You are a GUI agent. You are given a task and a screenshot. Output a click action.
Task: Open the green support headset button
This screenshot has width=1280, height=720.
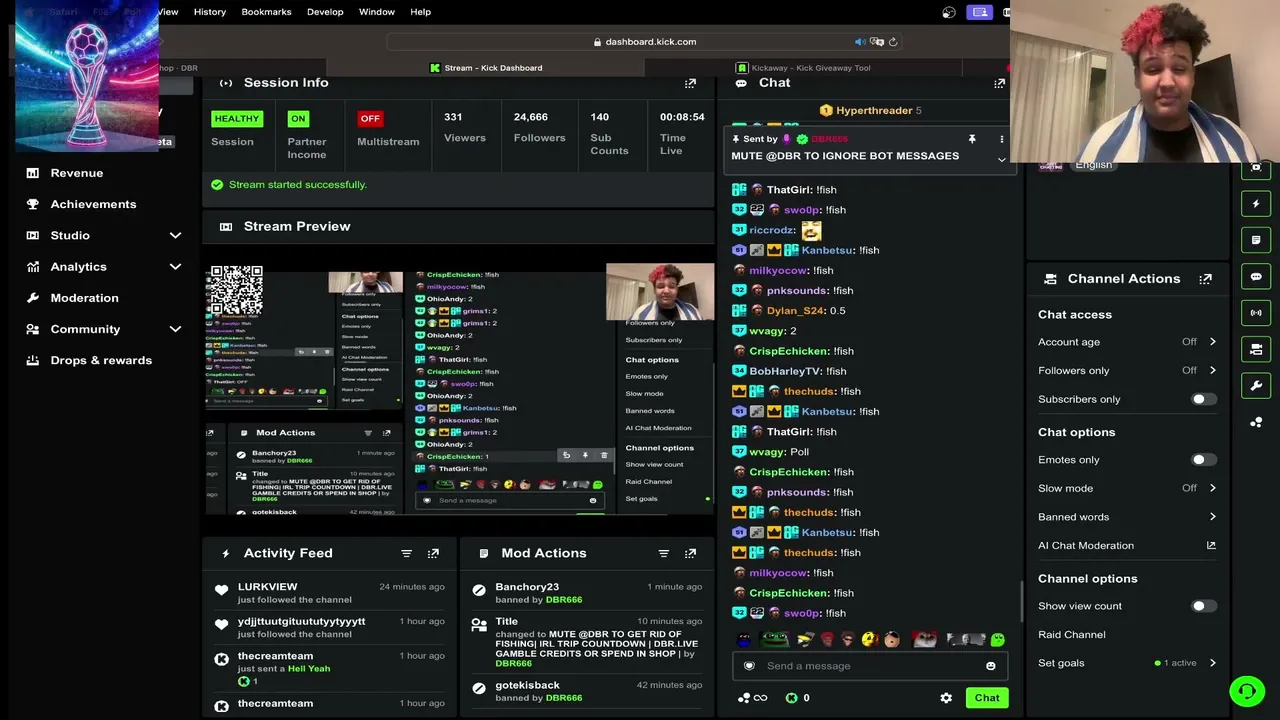(1247, 691)
